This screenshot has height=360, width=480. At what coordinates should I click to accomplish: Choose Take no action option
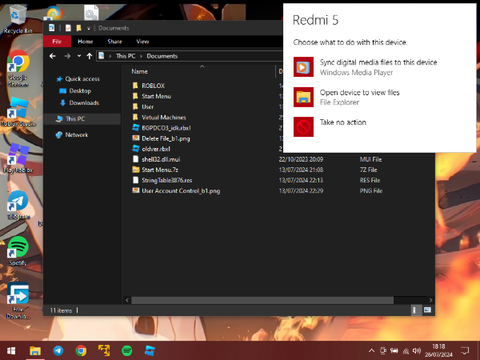pyautogui.click(x=330, y=127)
